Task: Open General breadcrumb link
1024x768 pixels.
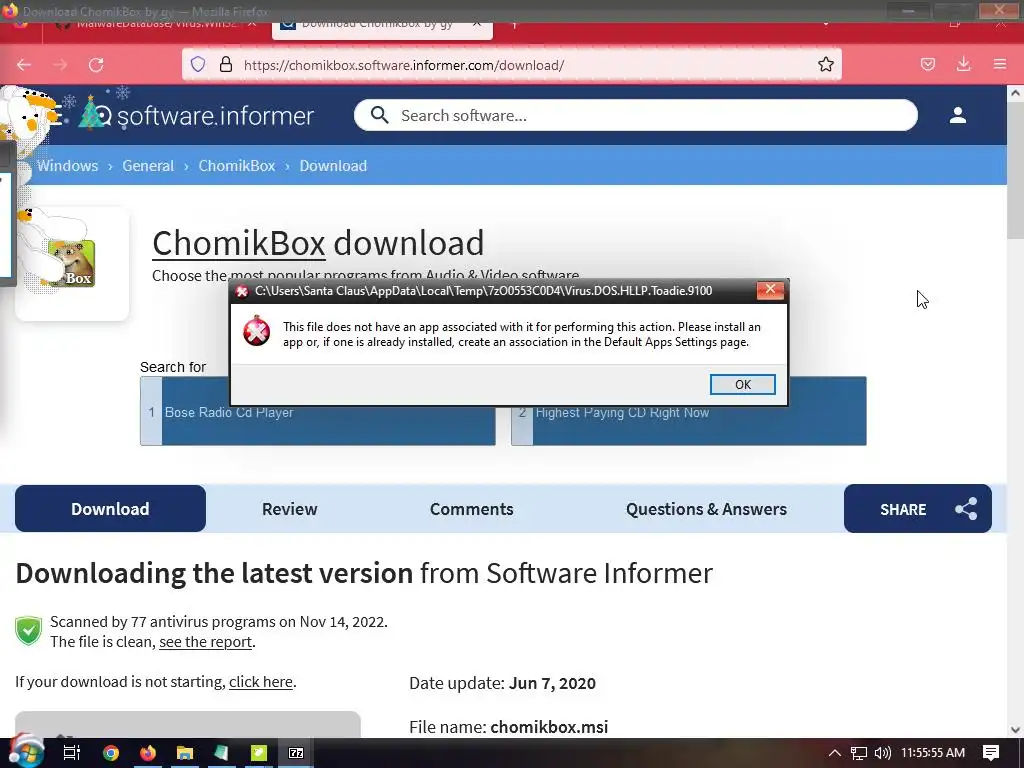Action: click(x=148, y=166)
